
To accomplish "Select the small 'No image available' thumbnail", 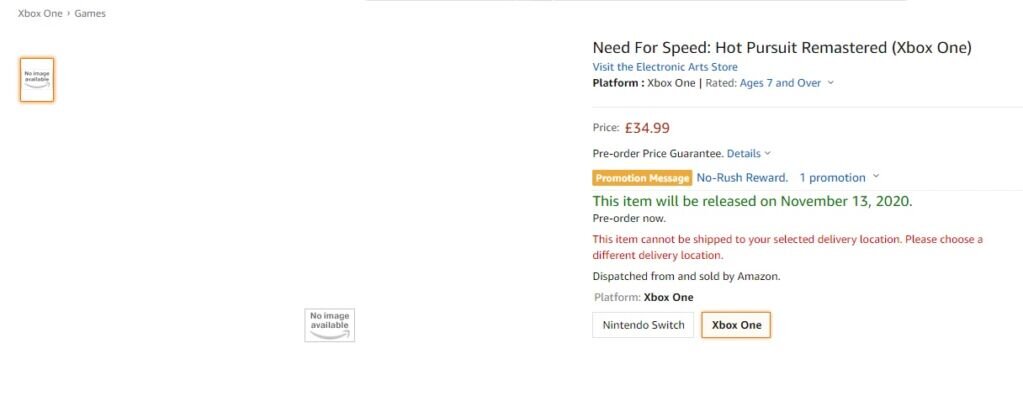I will tap(37, 80).
